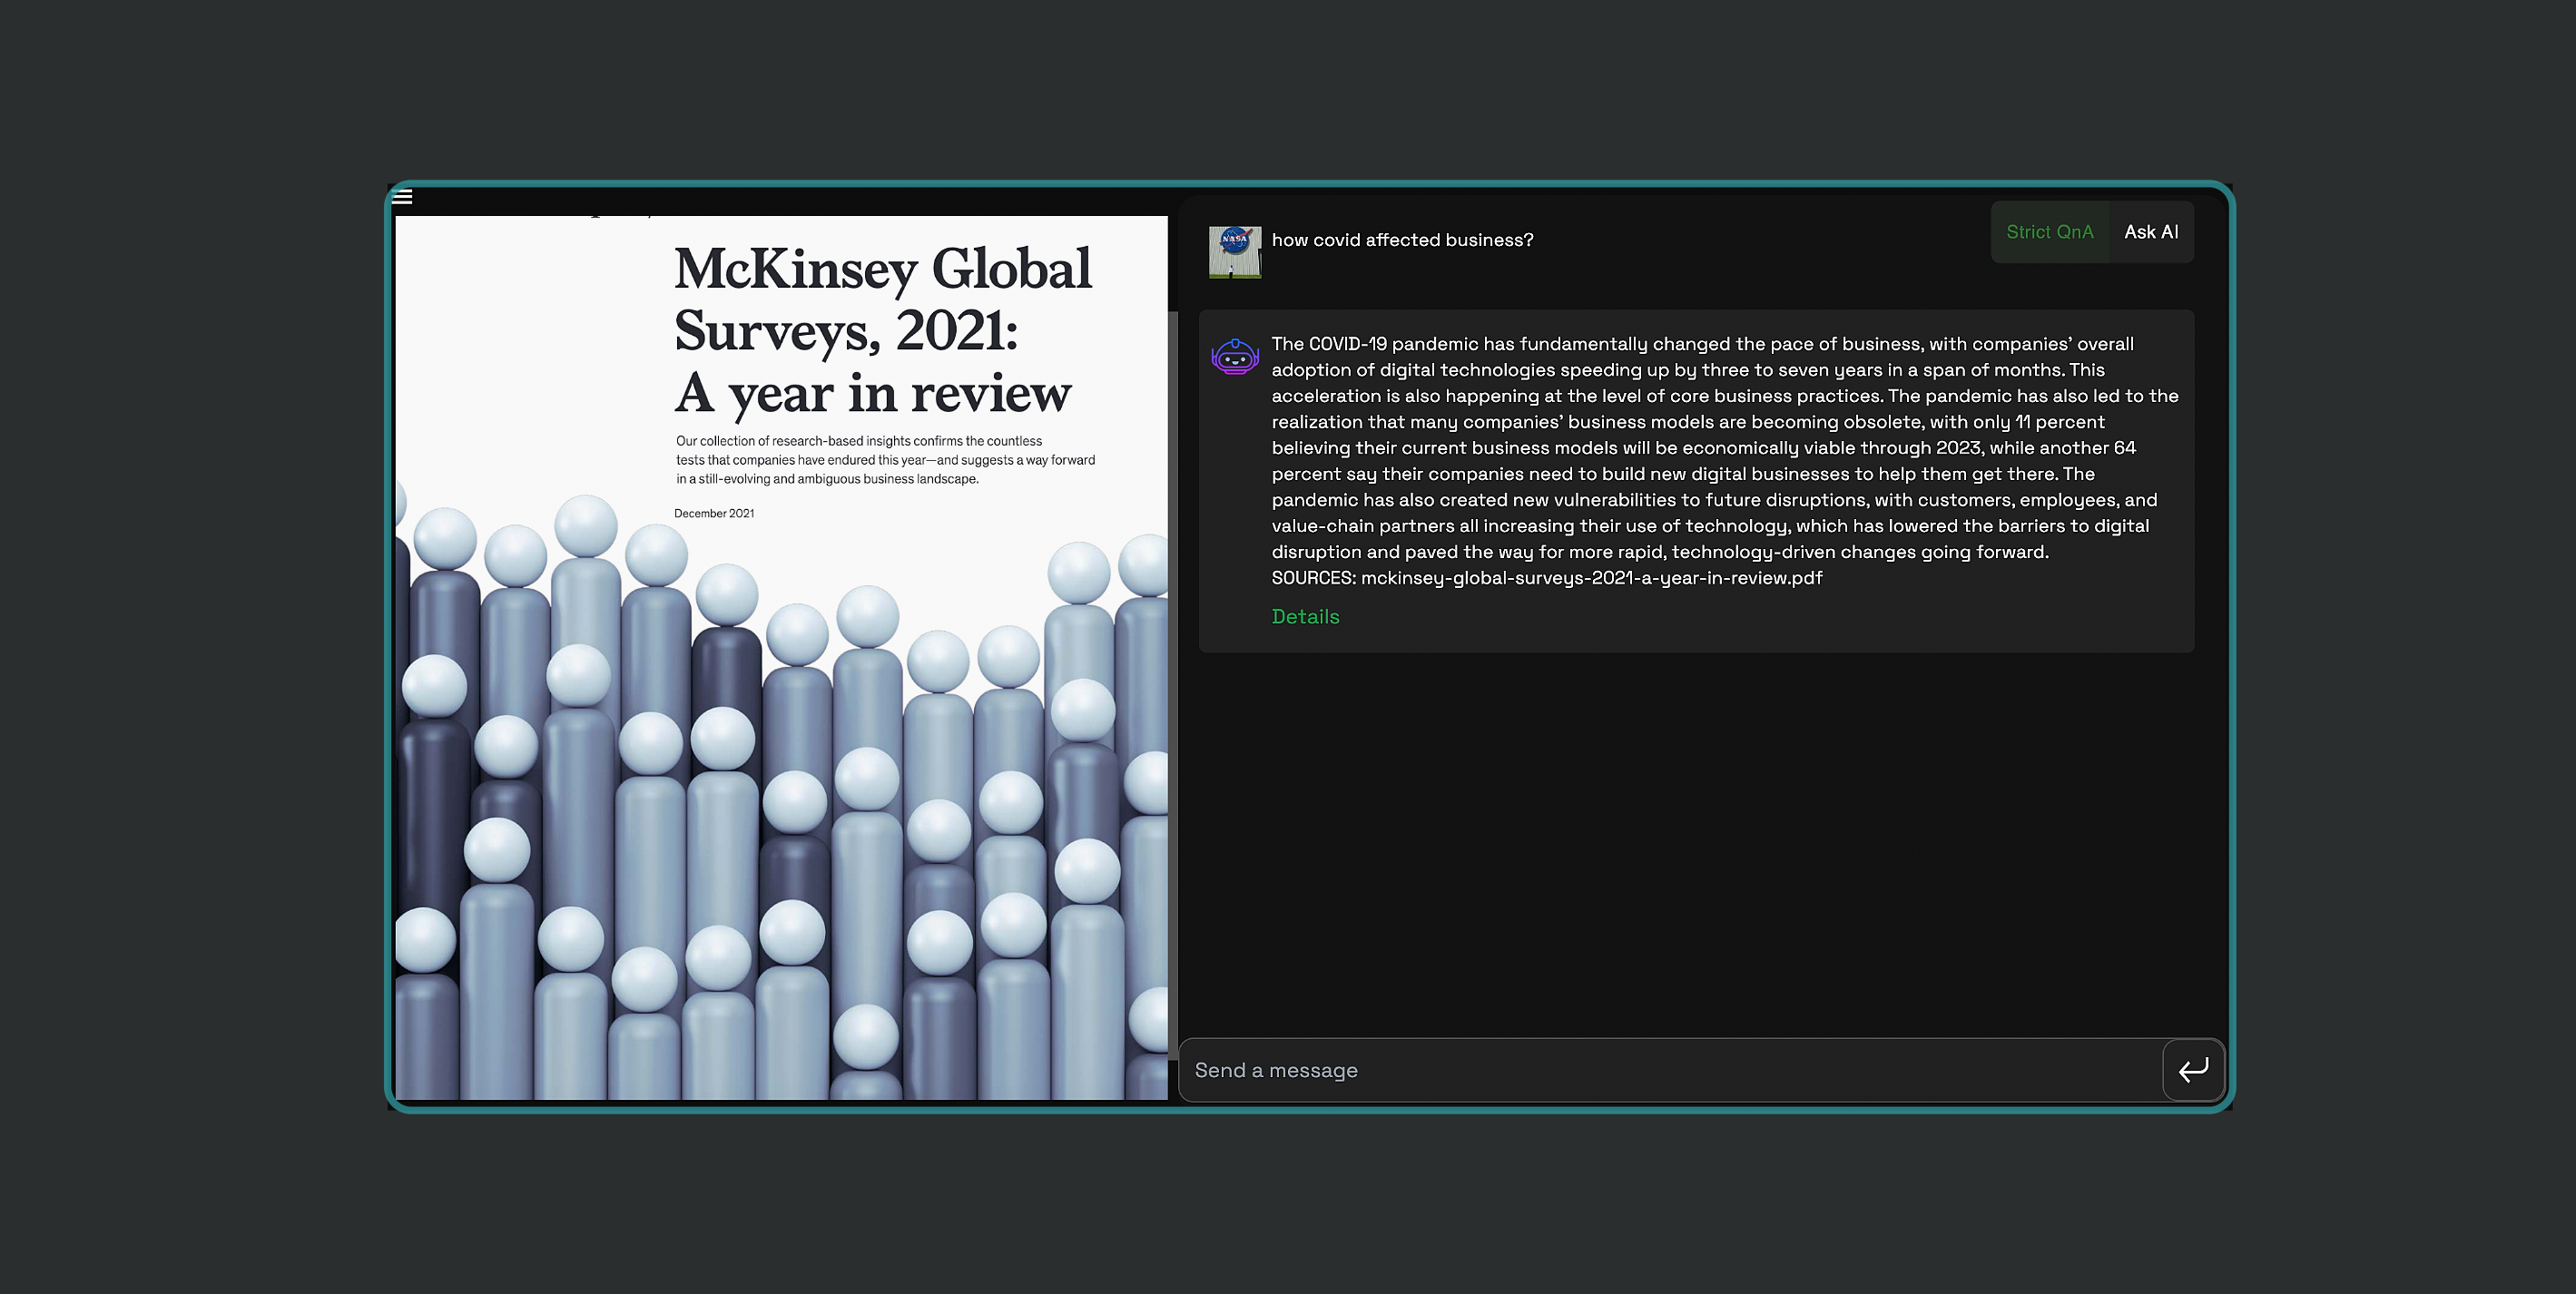The width and height of the screenshot is (2576, 1294).
Task: Expand the Details section of the answer
Action: [1304, 617]
